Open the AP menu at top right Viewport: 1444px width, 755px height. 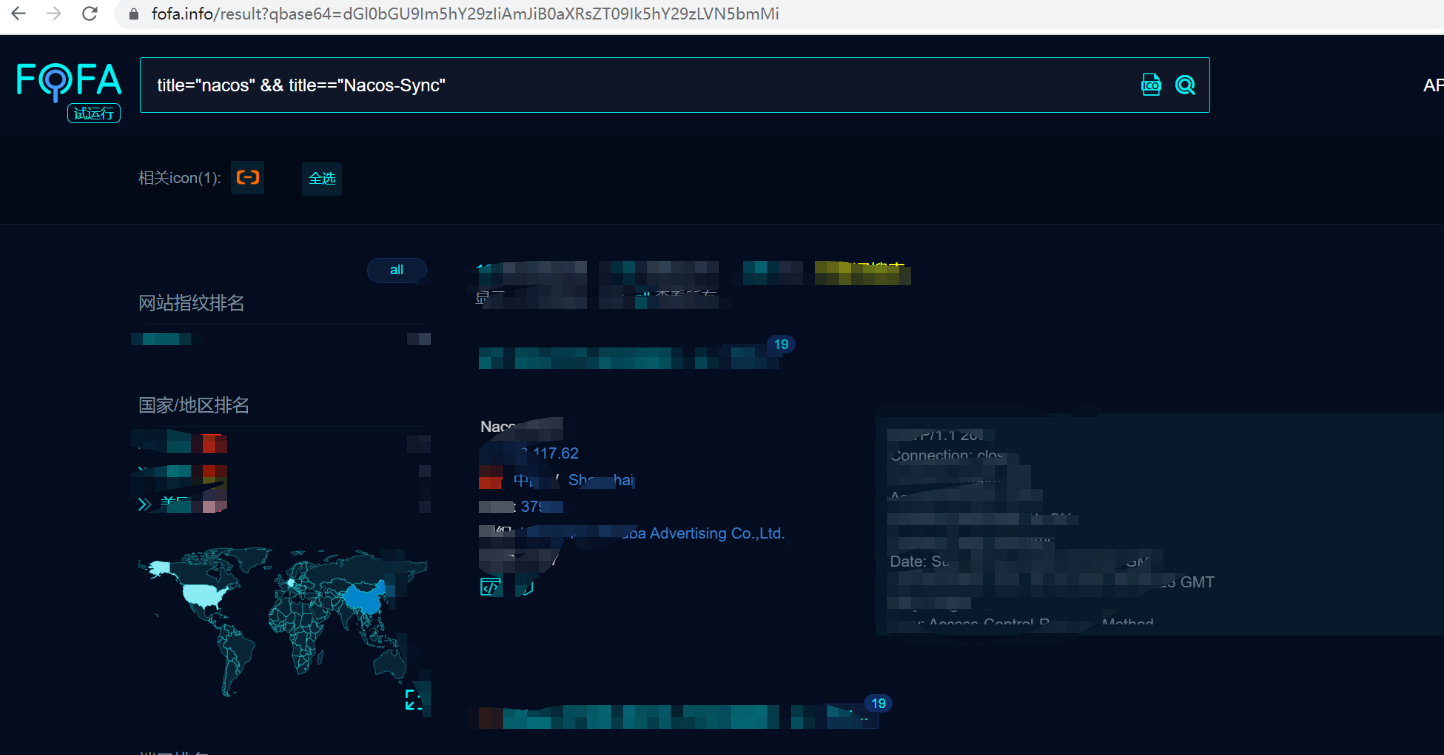(1432, 84)
